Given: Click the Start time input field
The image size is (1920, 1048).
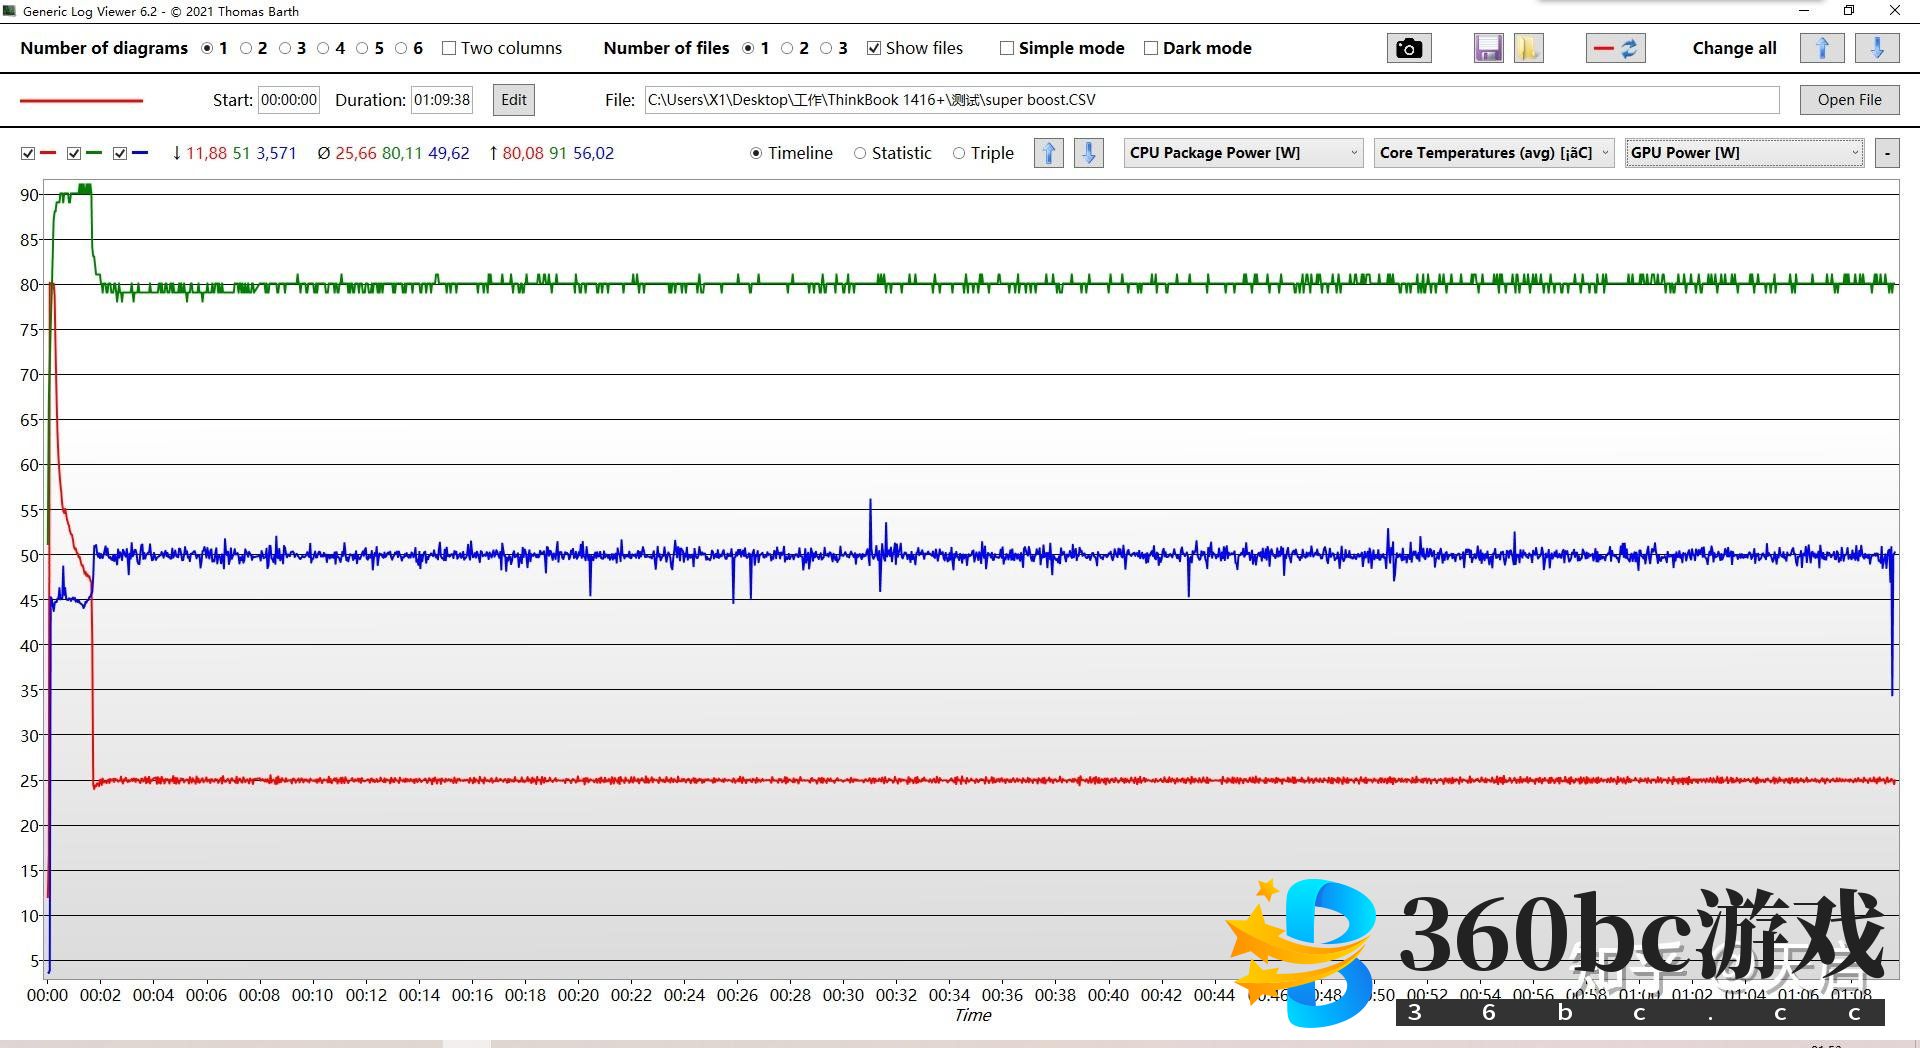Looking at the screenshot, I should pyautogui.click(x=289, y=100).
